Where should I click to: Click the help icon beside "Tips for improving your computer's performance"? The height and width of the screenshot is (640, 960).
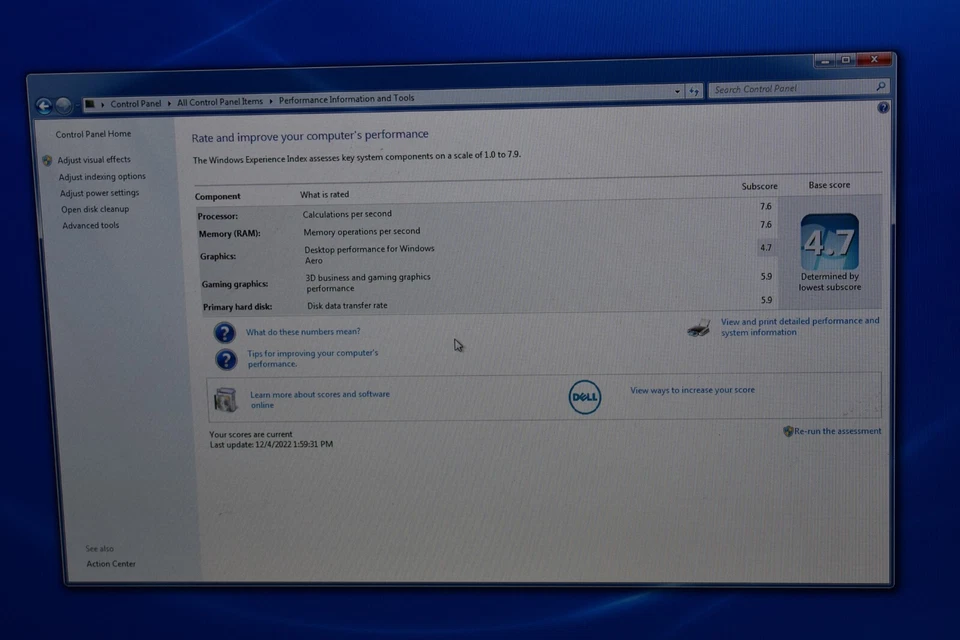point(224,359)
